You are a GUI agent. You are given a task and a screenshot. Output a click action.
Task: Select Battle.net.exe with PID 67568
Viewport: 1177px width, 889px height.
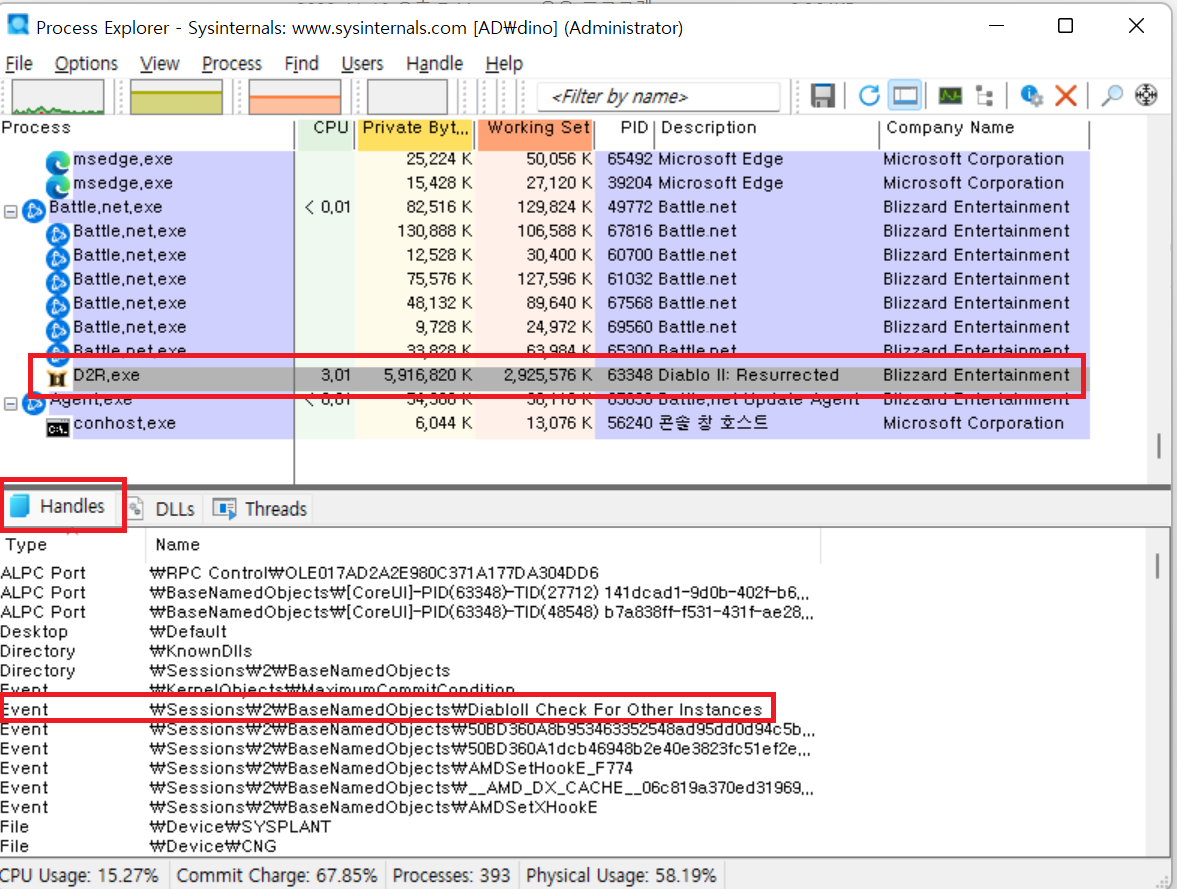coord(544,303)
